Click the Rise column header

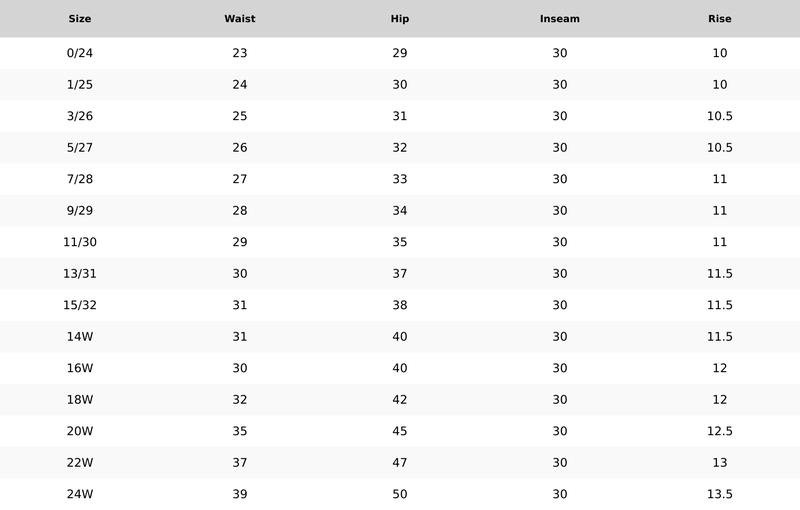coord(719,19)
